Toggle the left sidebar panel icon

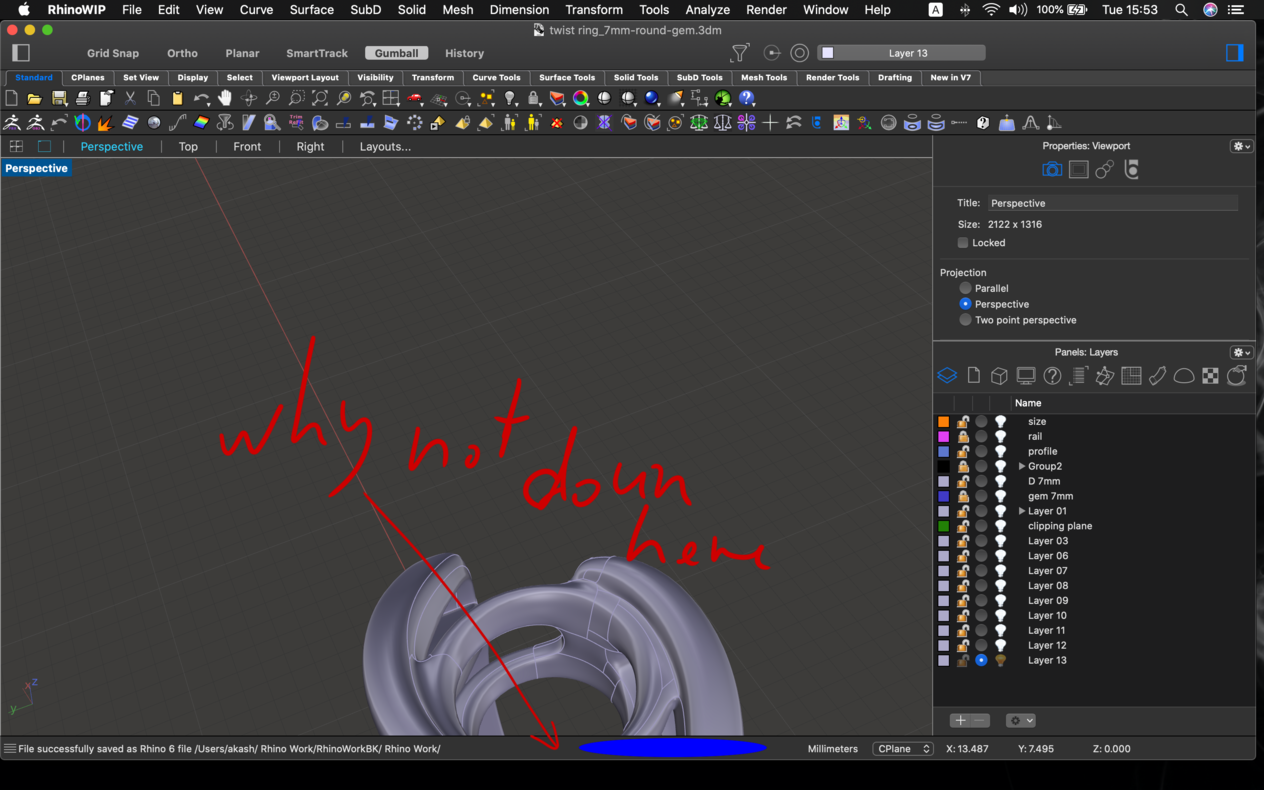coord(21,53)
